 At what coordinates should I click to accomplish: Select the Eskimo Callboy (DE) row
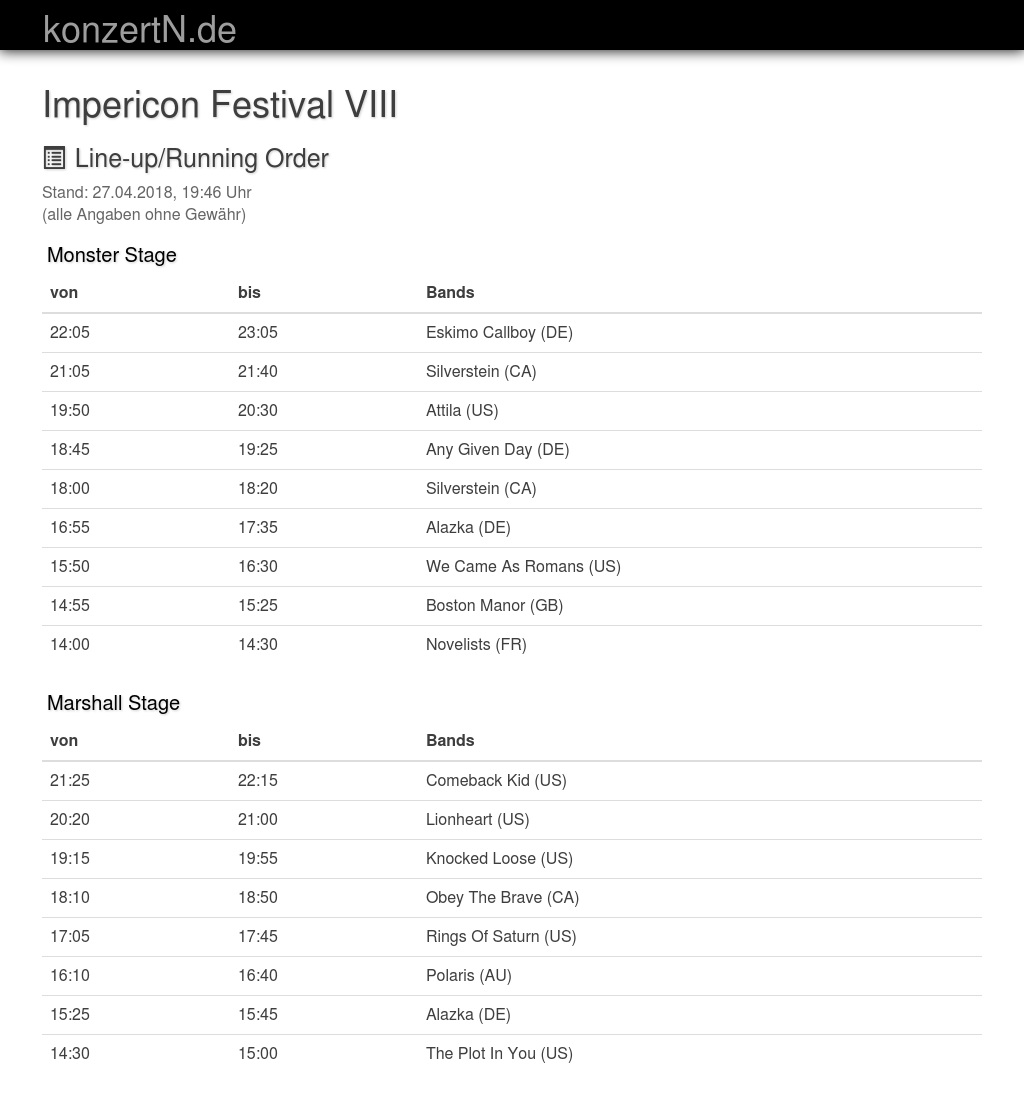(x=499, y=332)
